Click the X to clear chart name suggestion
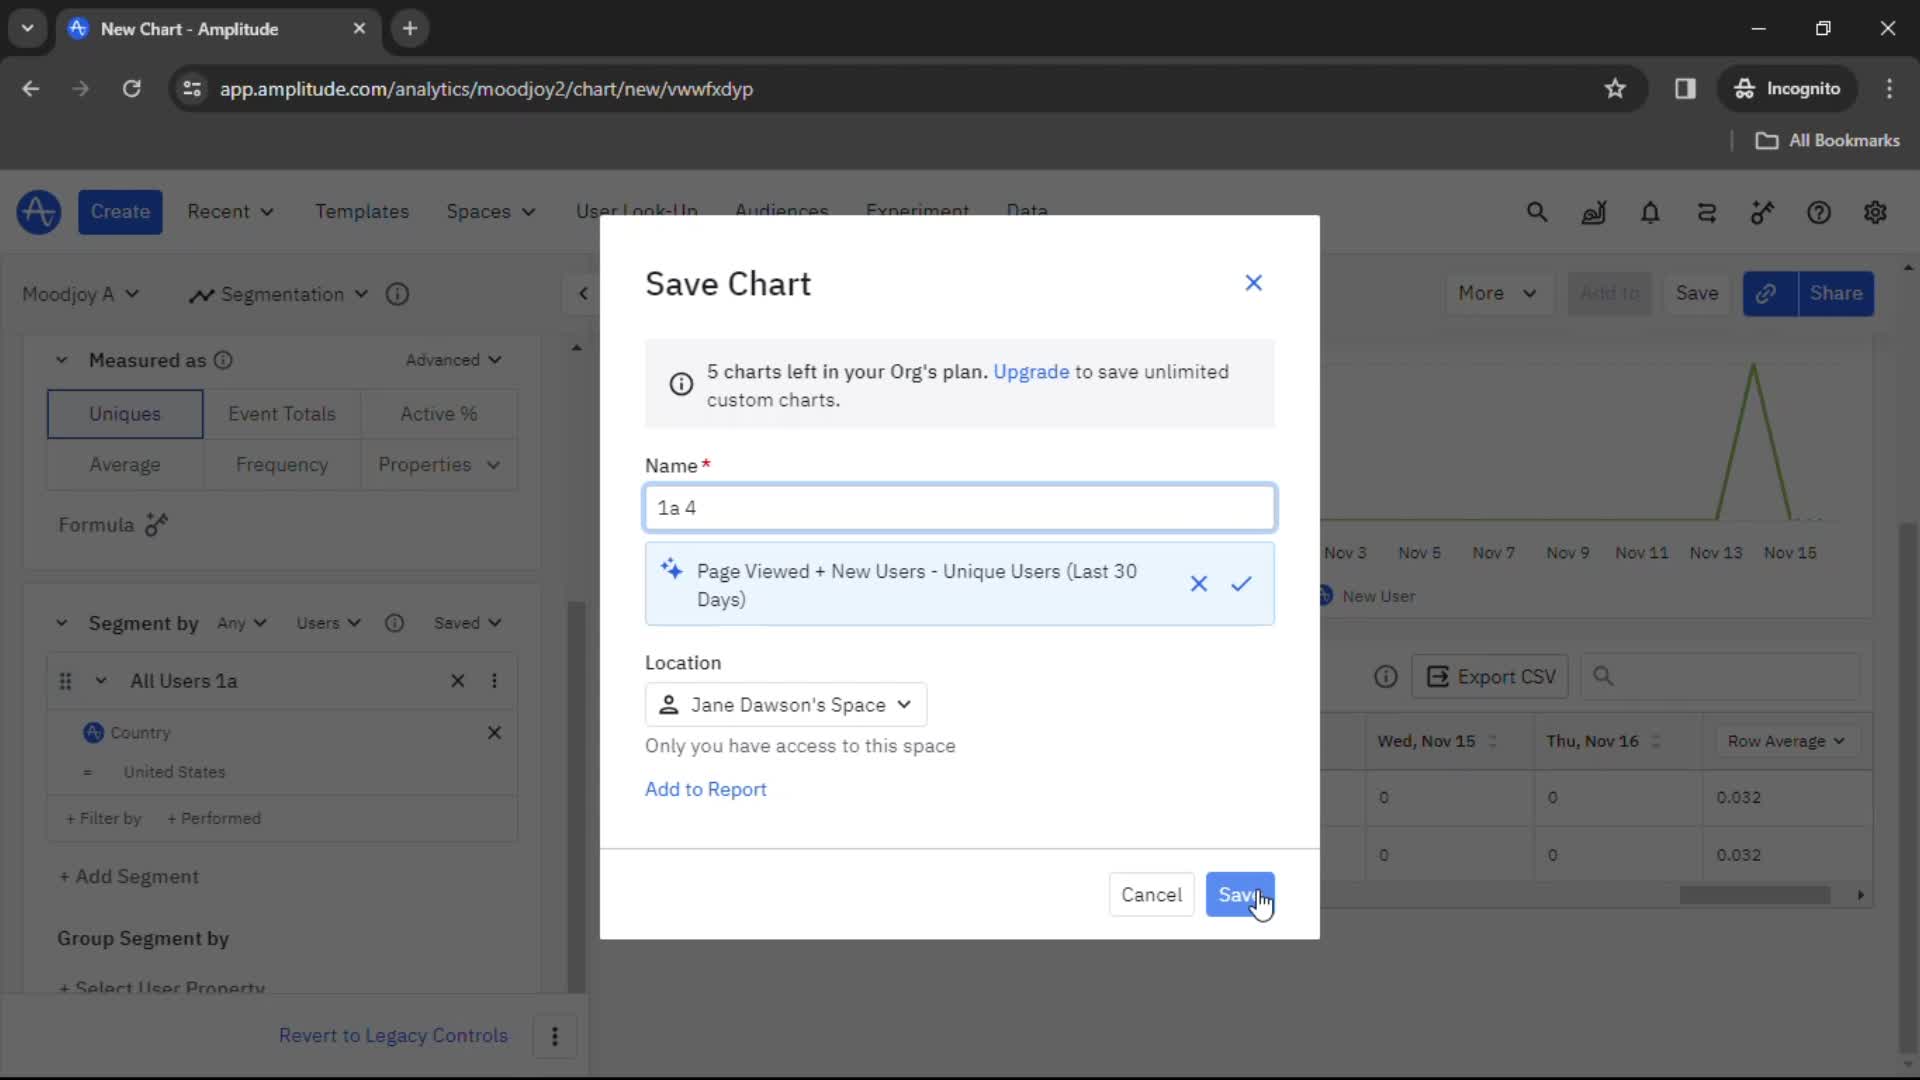Screen dimensions: 1920x1080 pos(1196,584)
